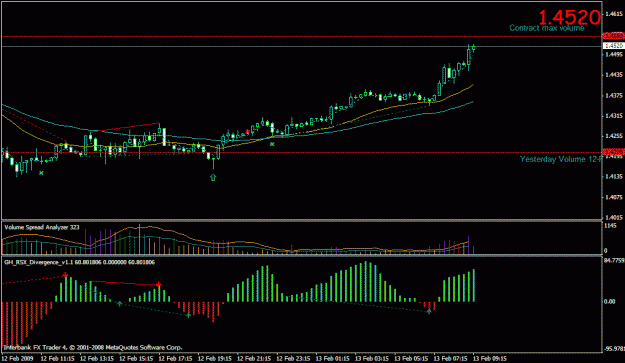The image size is (625, 363).
Task: Click the 1.4315 price axis label
Action: click(x=614, y=116)
